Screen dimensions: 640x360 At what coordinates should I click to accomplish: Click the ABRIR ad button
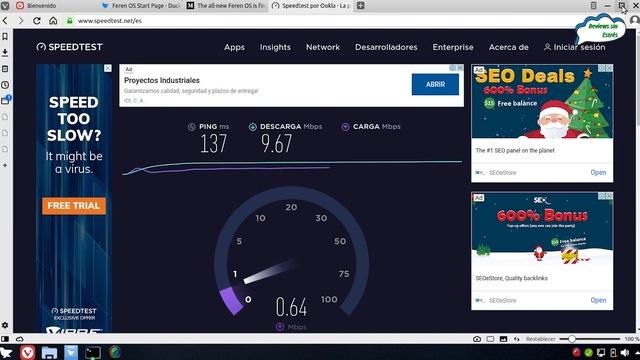click(435, 84)
